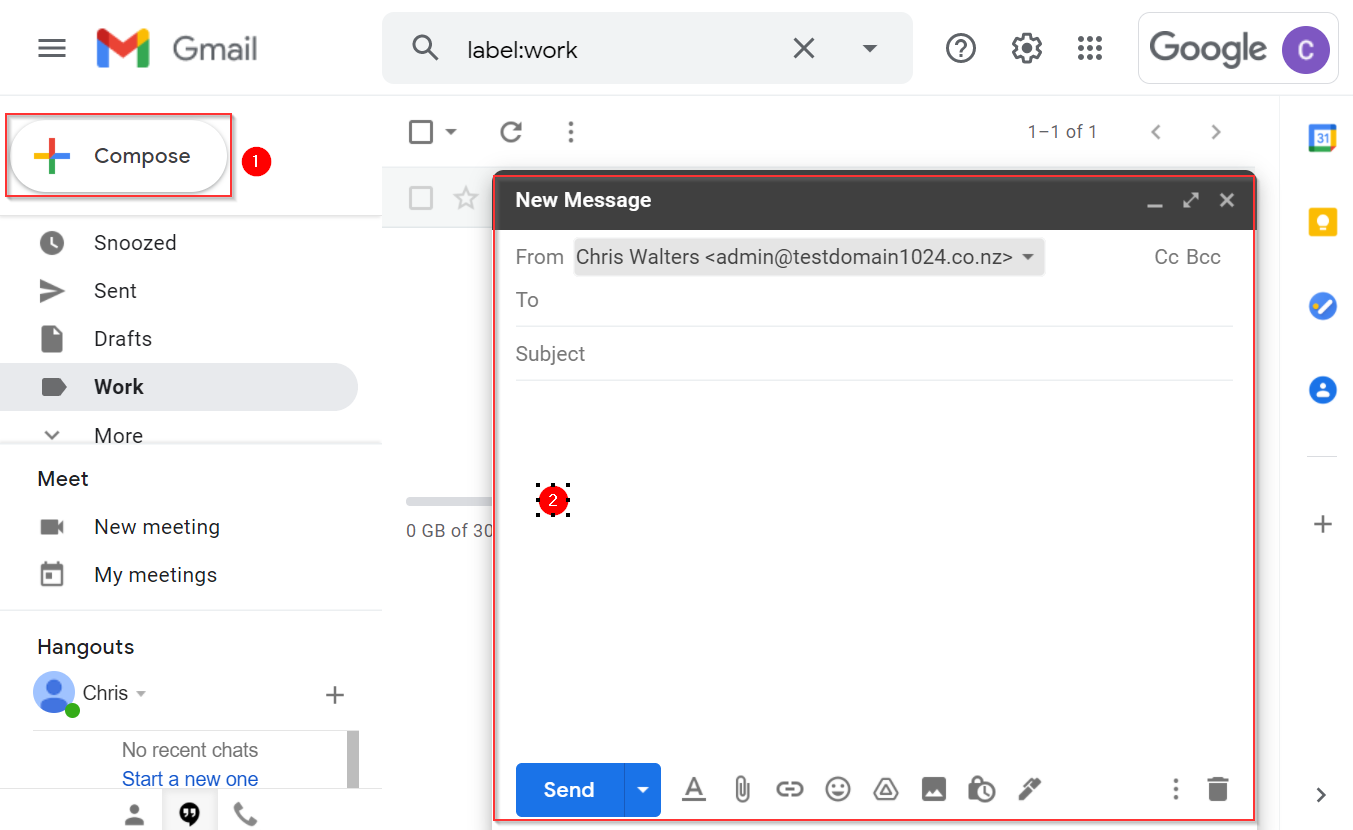Screen dimensions: 1353x830
Task: Open formatting options text icon
Action: pyautogui.click(x=693, y=790)
